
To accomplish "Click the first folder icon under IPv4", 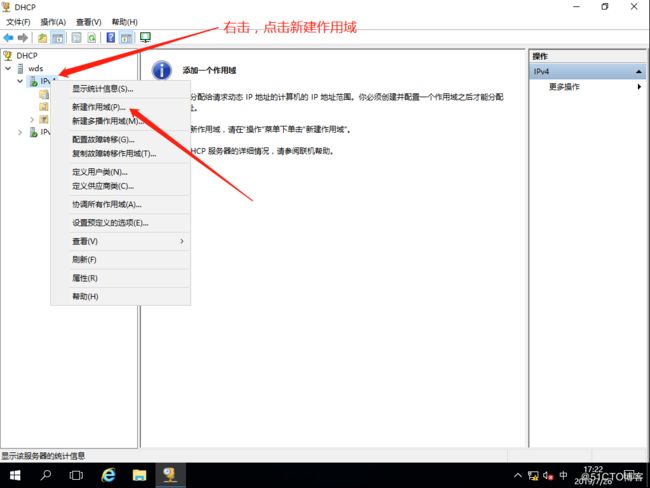I will coord(44,94).
